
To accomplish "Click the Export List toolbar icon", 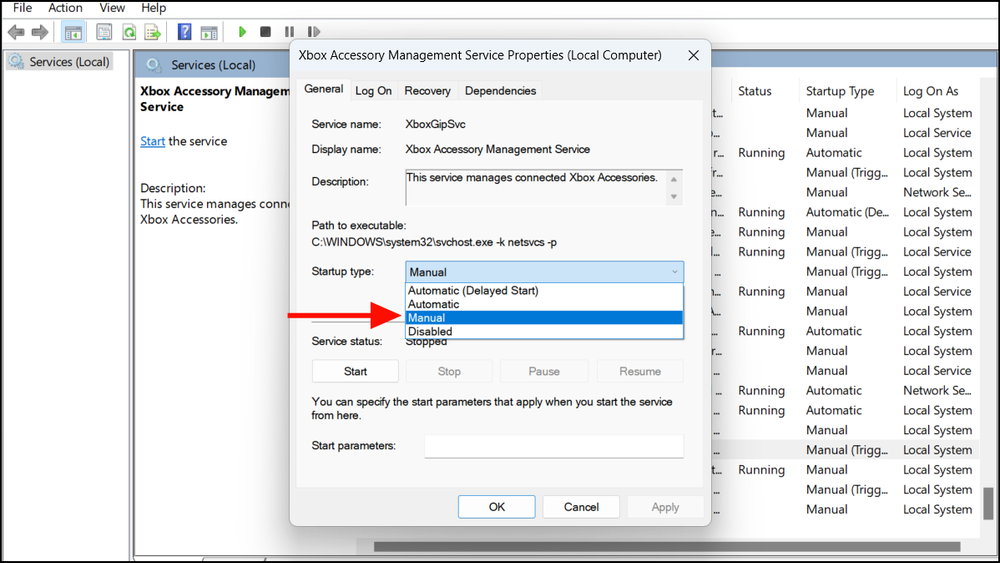I will pos(154,32).
